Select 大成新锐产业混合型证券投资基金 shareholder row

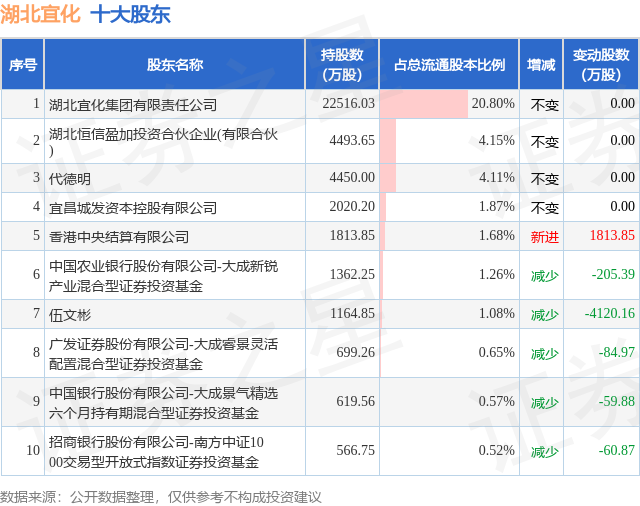(x=163, y=275)
